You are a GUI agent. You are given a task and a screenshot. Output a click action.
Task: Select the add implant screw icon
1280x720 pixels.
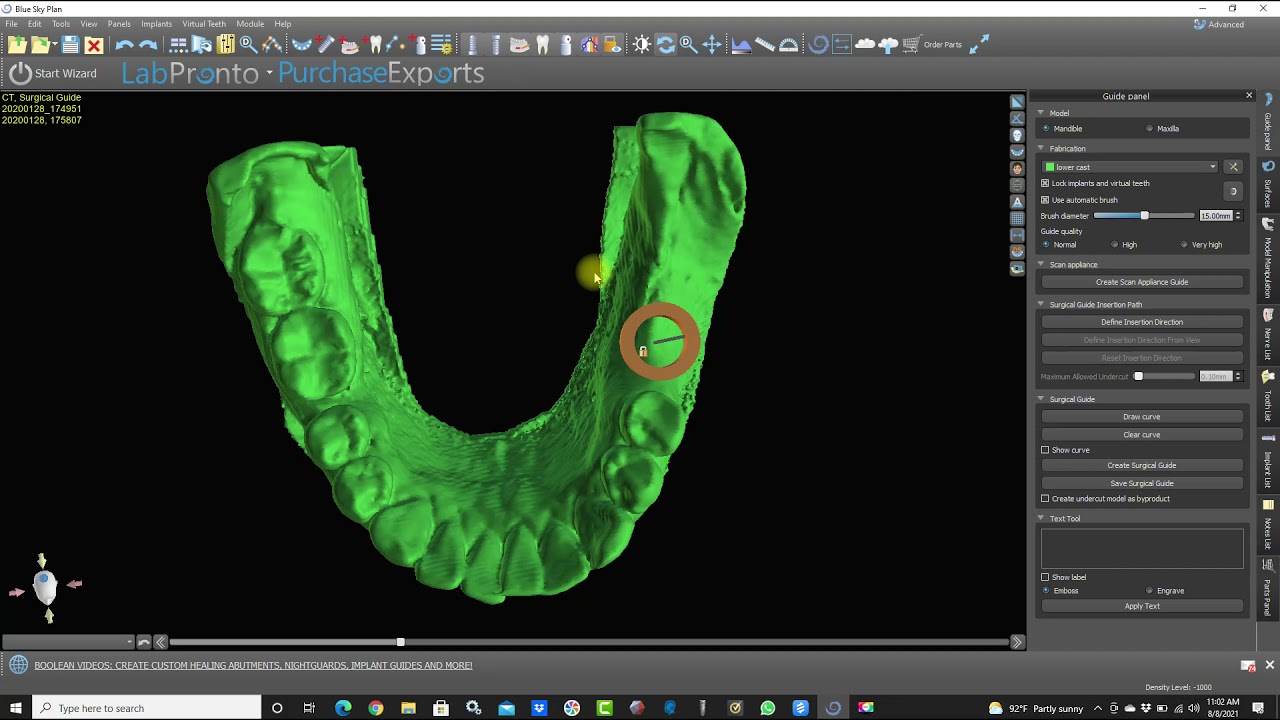point(326,45)
